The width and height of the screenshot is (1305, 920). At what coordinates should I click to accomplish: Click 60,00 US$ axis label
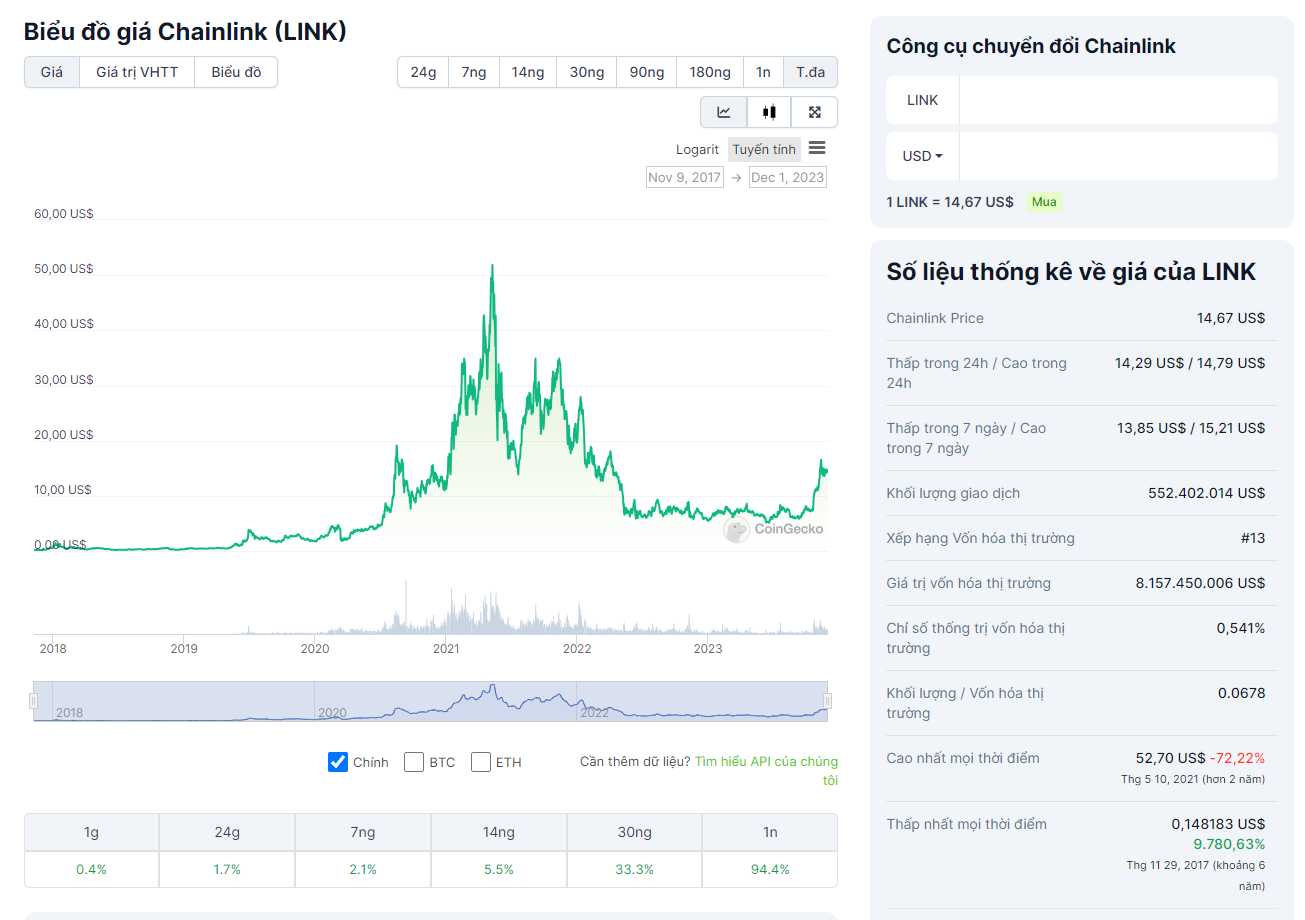coord(64,213)
